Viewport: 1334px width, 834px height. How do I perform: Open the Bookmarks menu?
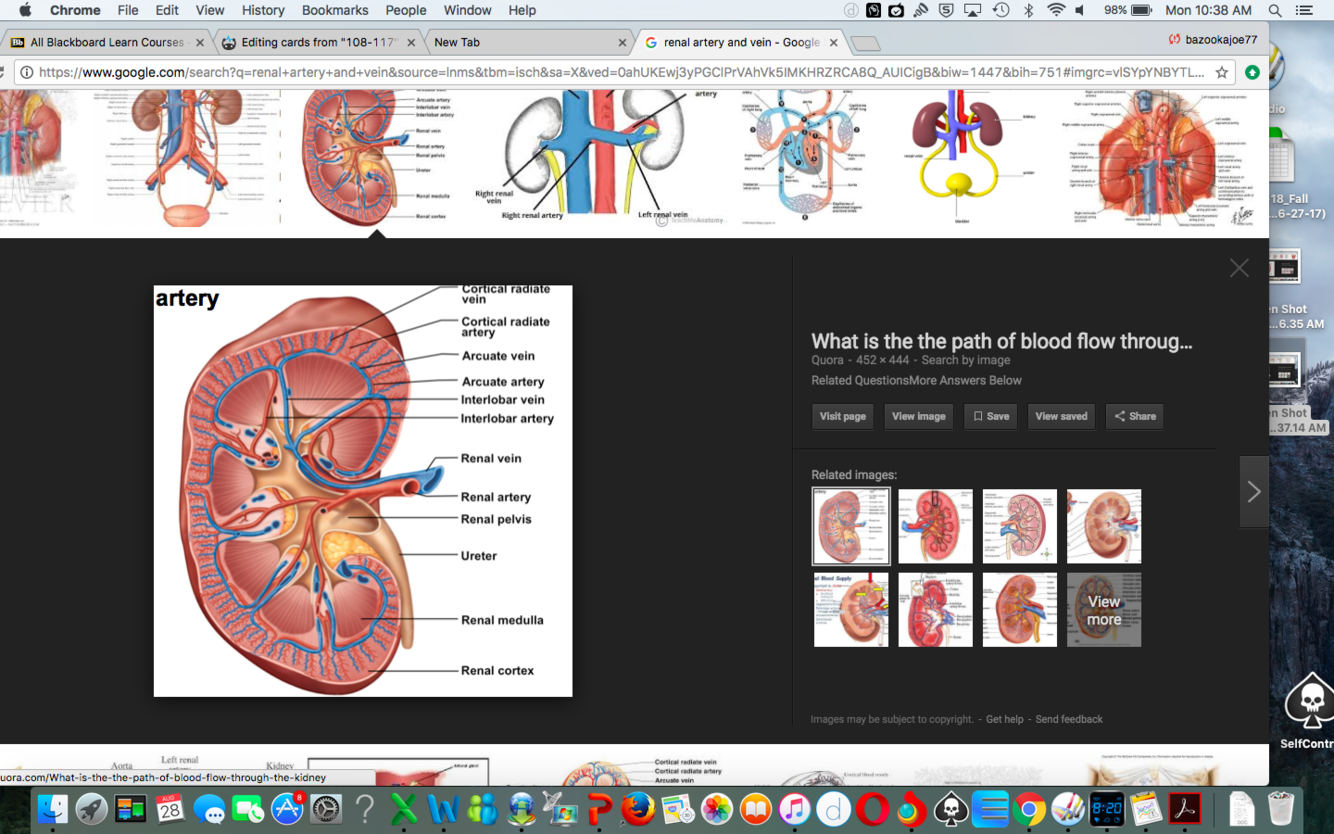pyautogui.click(x=335, y=10)
